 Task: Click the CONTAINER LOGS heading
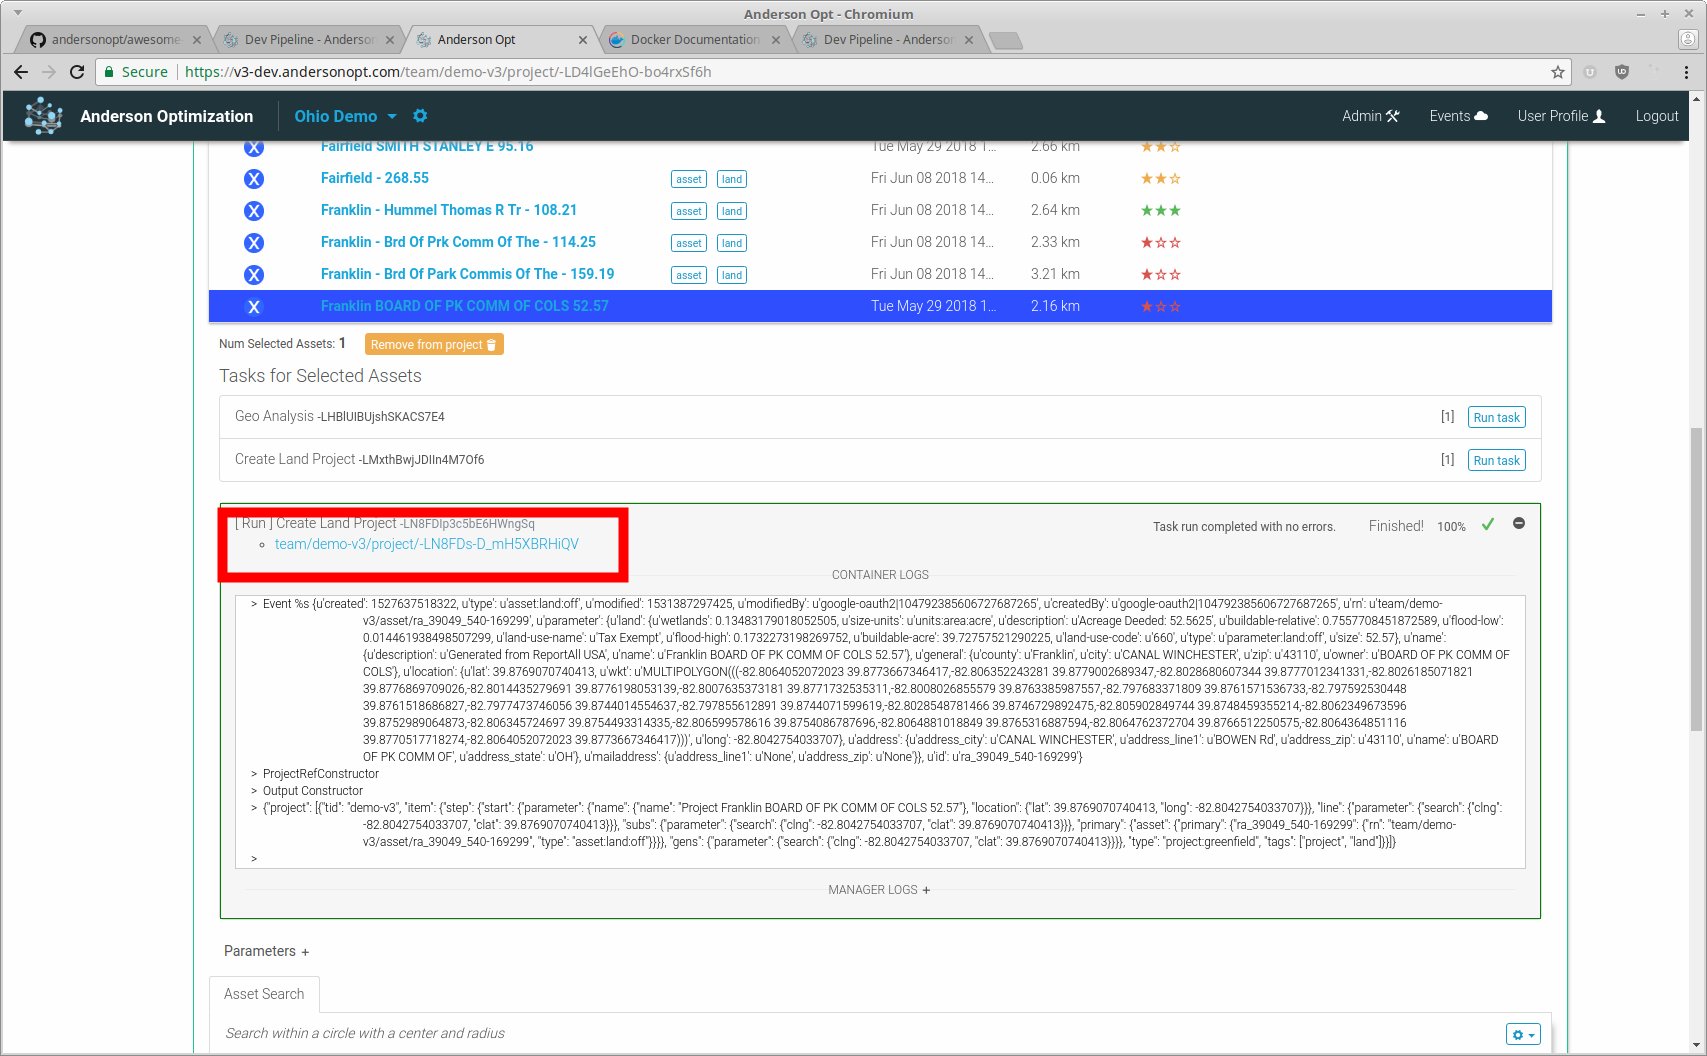point(880,575)
